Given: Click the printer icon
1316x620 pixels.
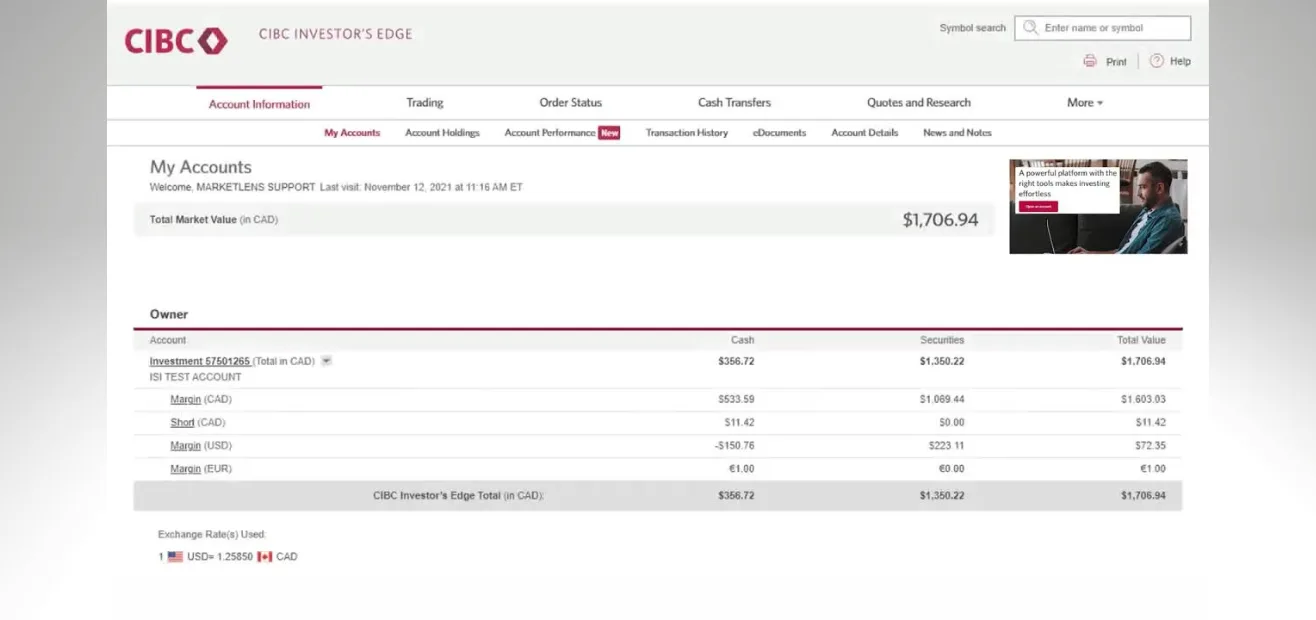Looking at the screenshot, I should click(x=1090, y=61).
